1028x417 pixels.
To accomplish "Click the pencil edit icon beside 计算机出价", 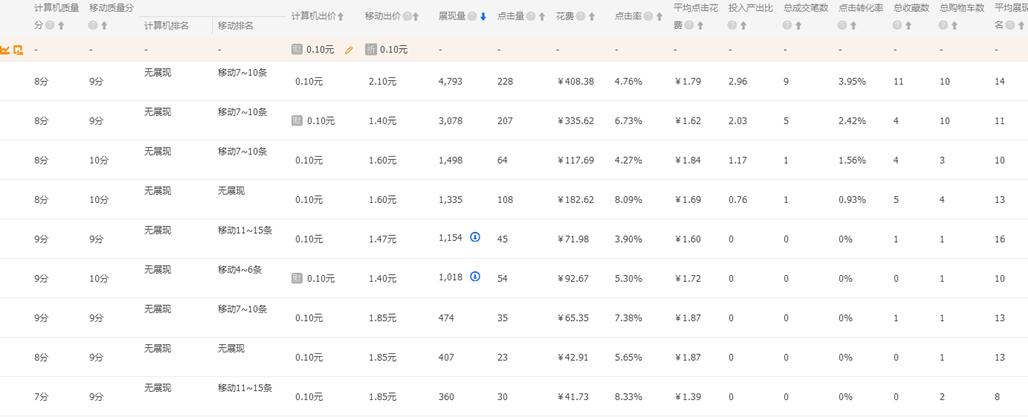I will [348, 49].
